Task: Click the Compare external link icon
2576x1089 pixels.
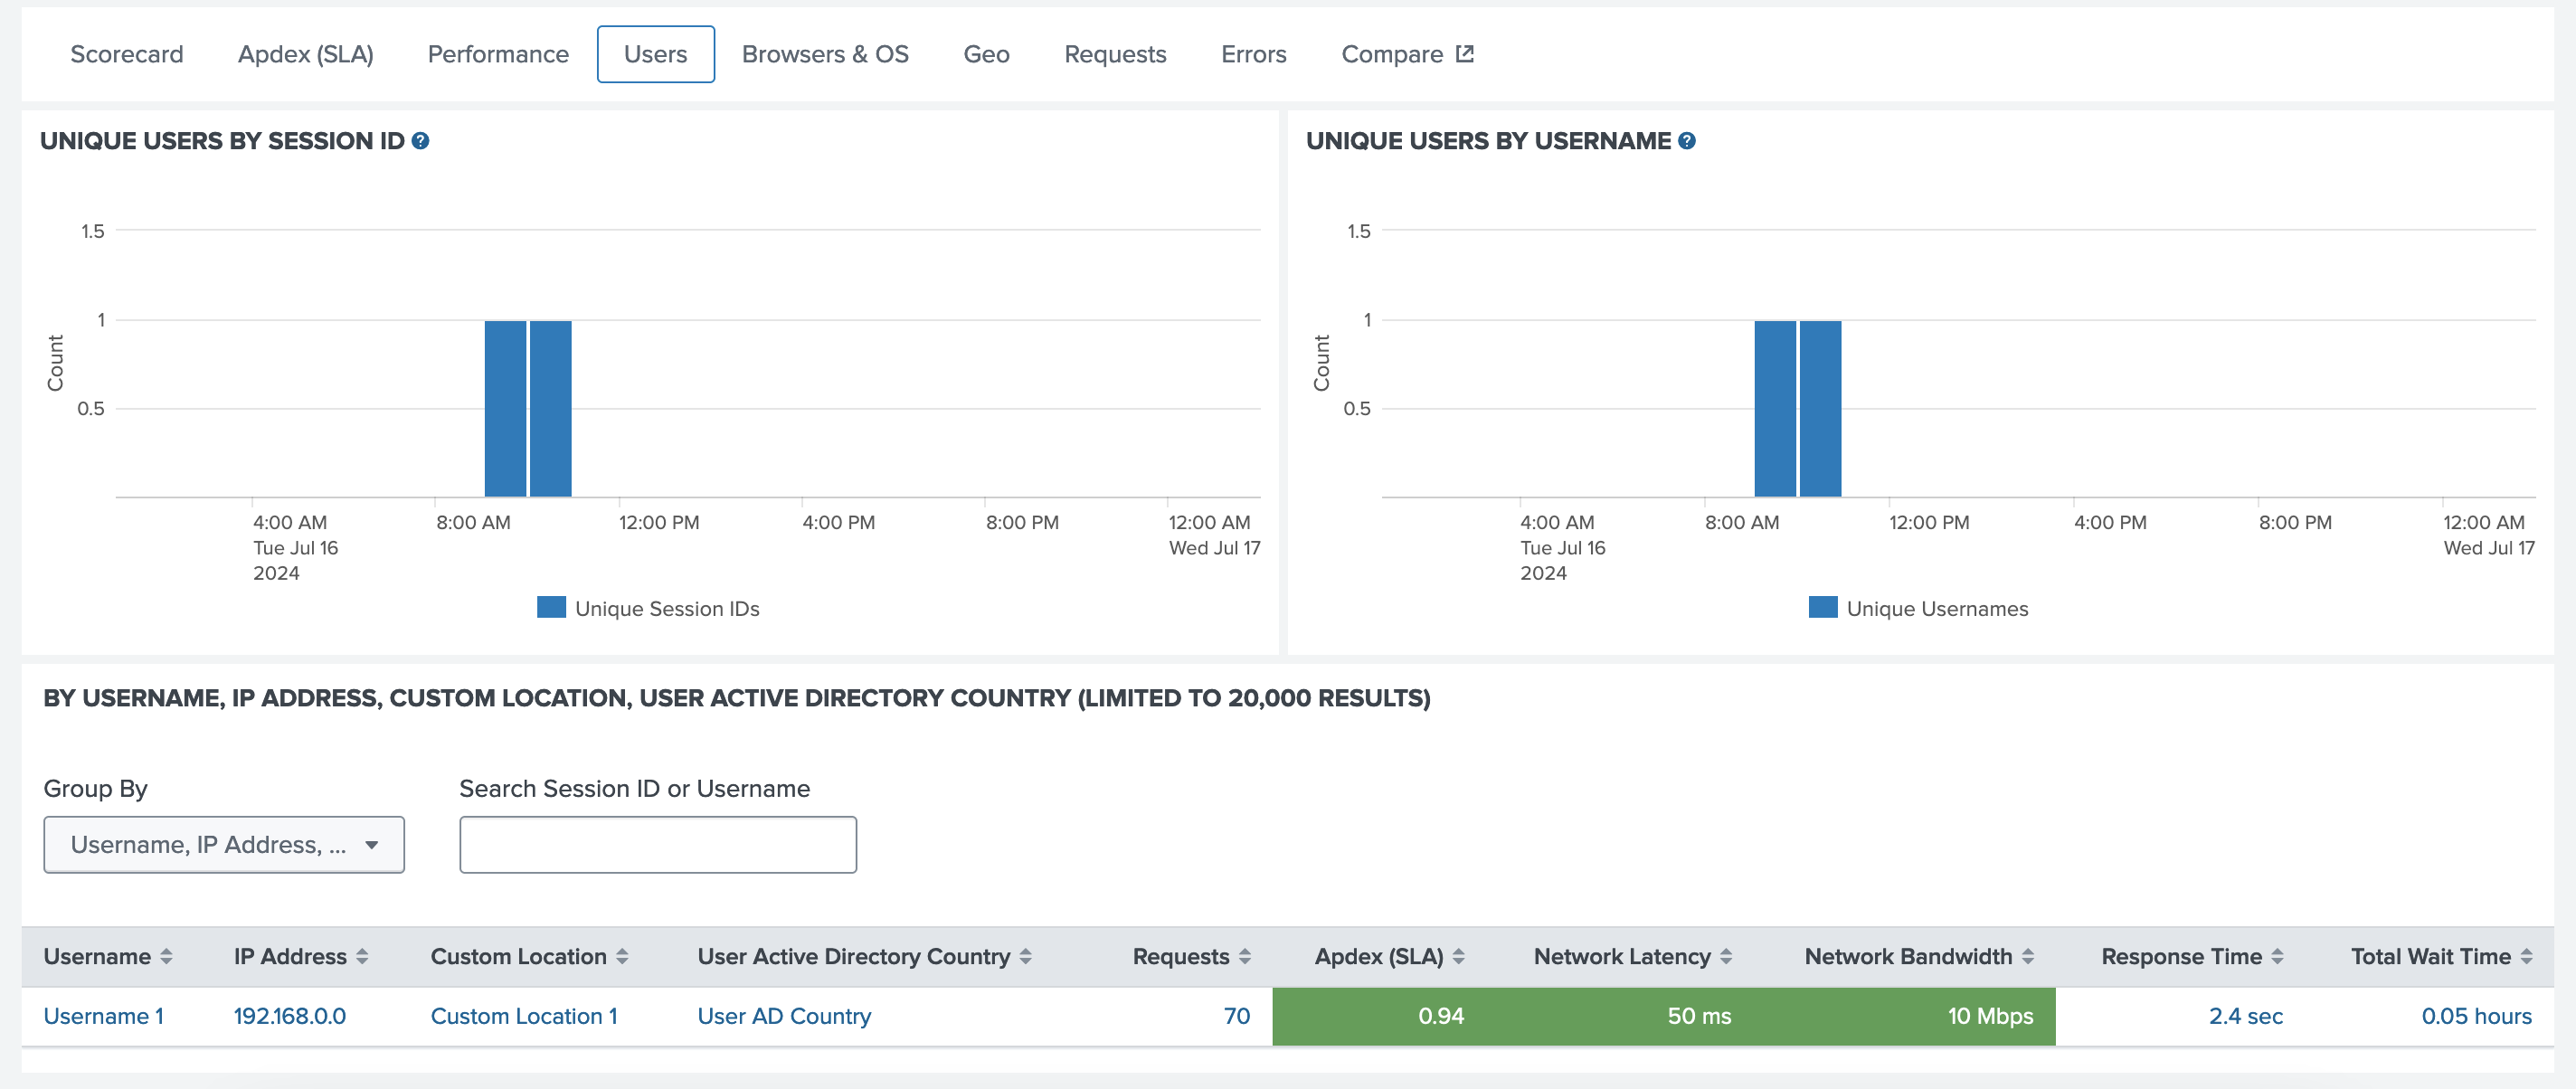Action: (x=1464, y=54)
